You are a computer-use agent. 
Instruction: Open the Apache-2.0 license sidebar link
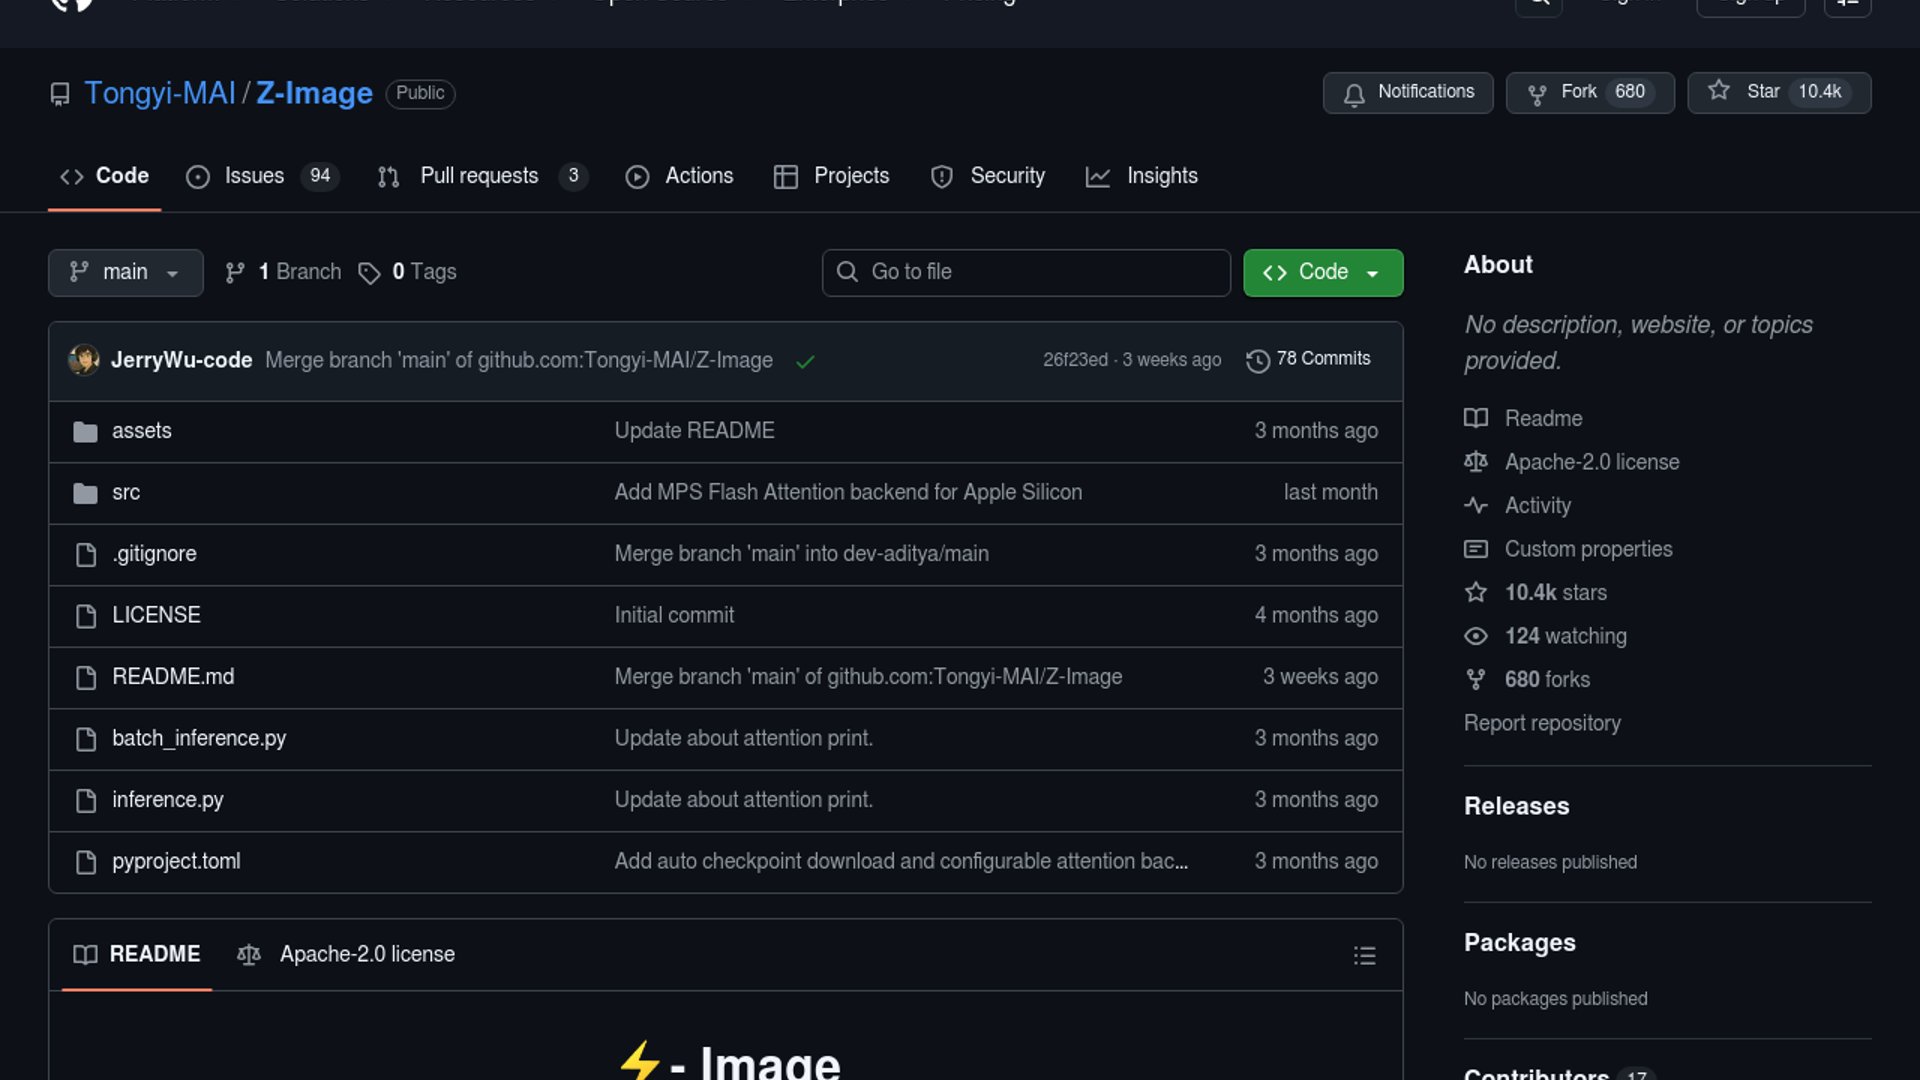click(1591, 462)
